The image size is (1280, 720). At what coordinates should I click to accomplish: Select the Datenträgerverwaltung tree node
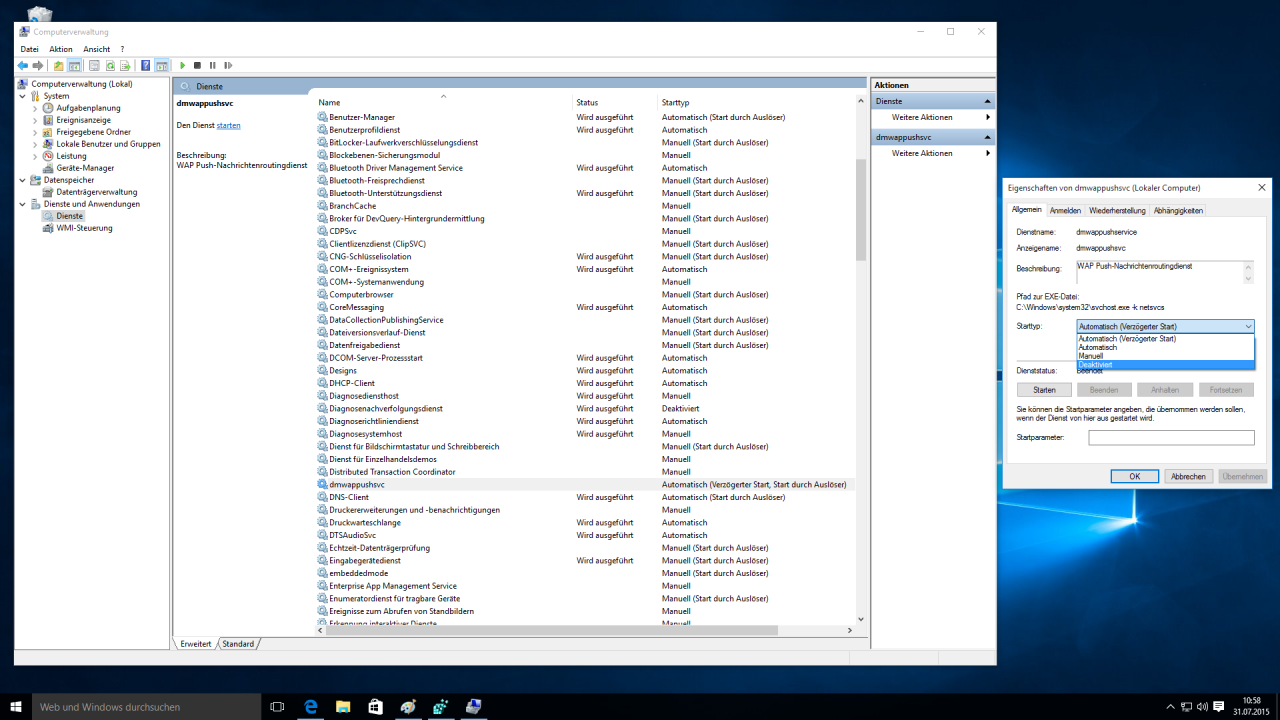tap(96, 192)
